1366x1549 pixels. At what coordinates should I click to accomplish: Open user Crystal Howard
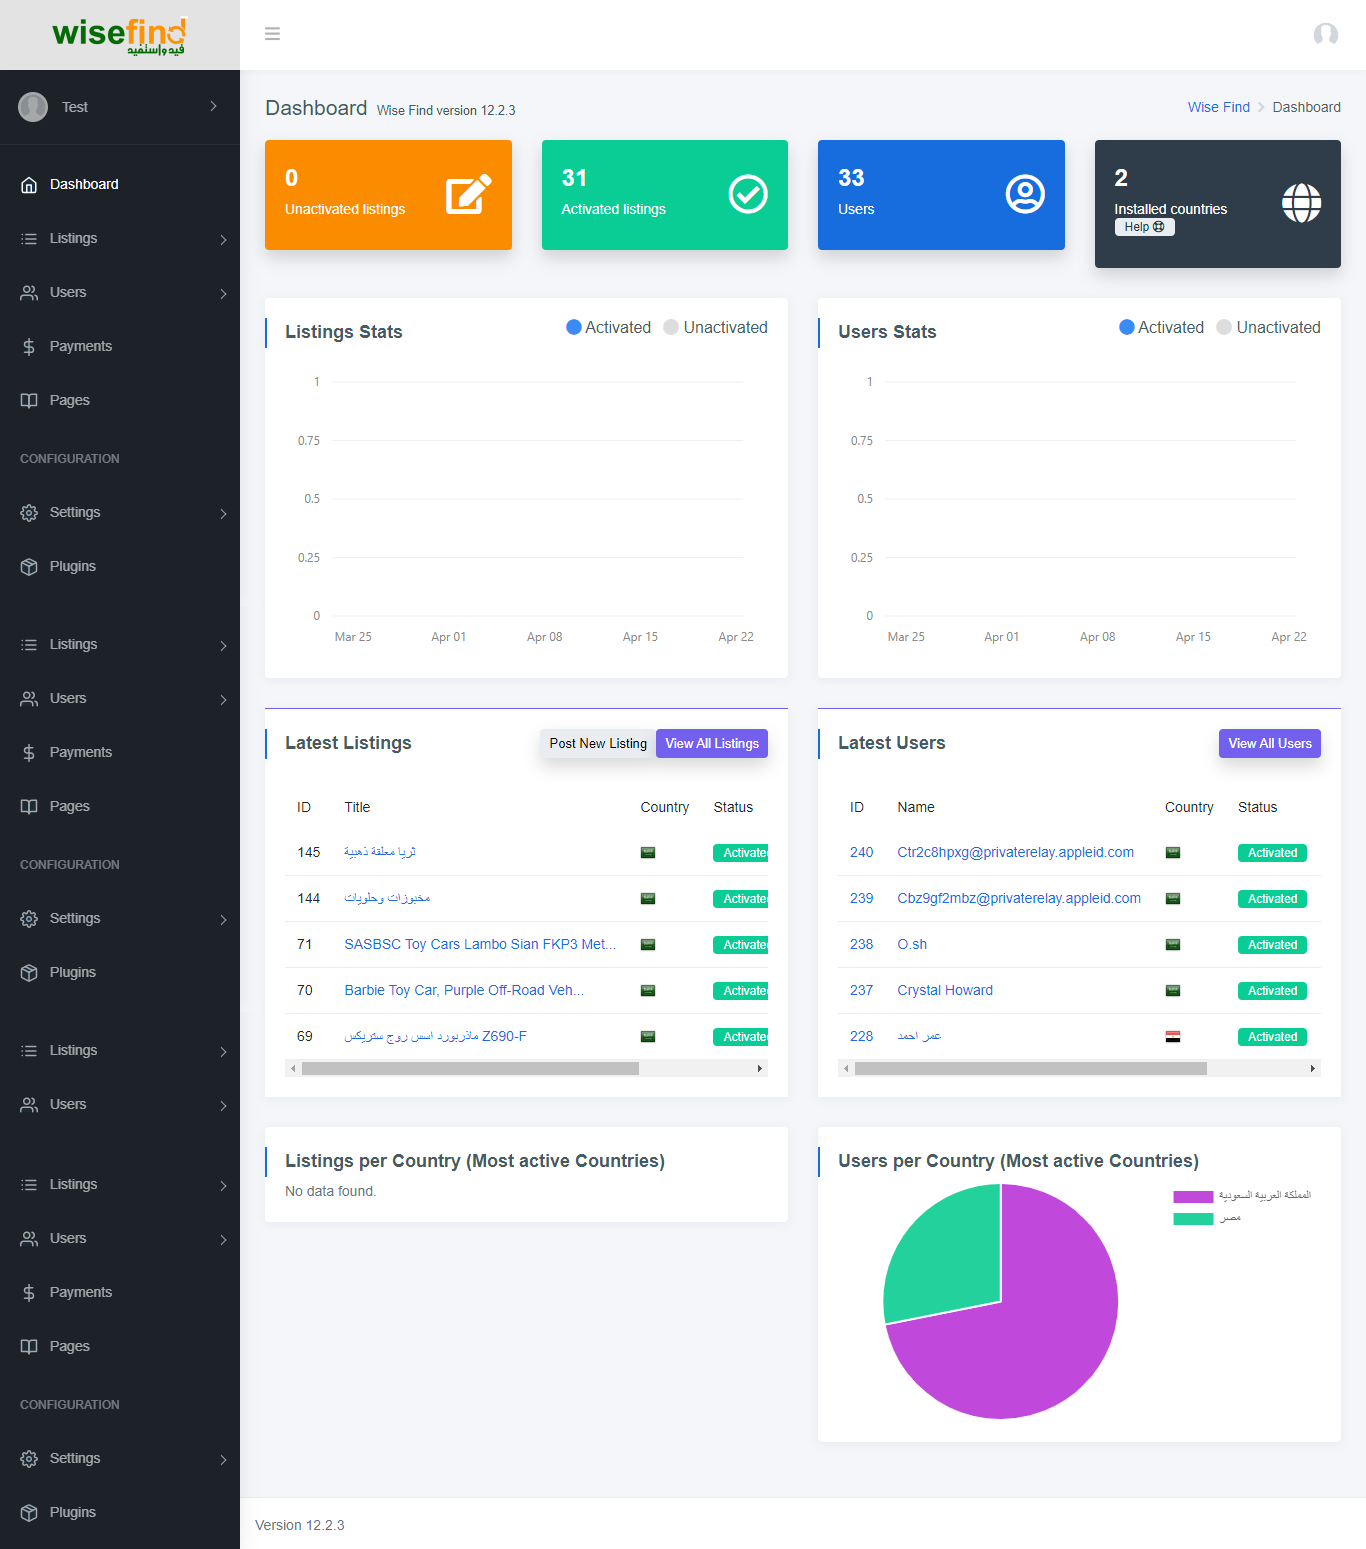coord(945,991)
